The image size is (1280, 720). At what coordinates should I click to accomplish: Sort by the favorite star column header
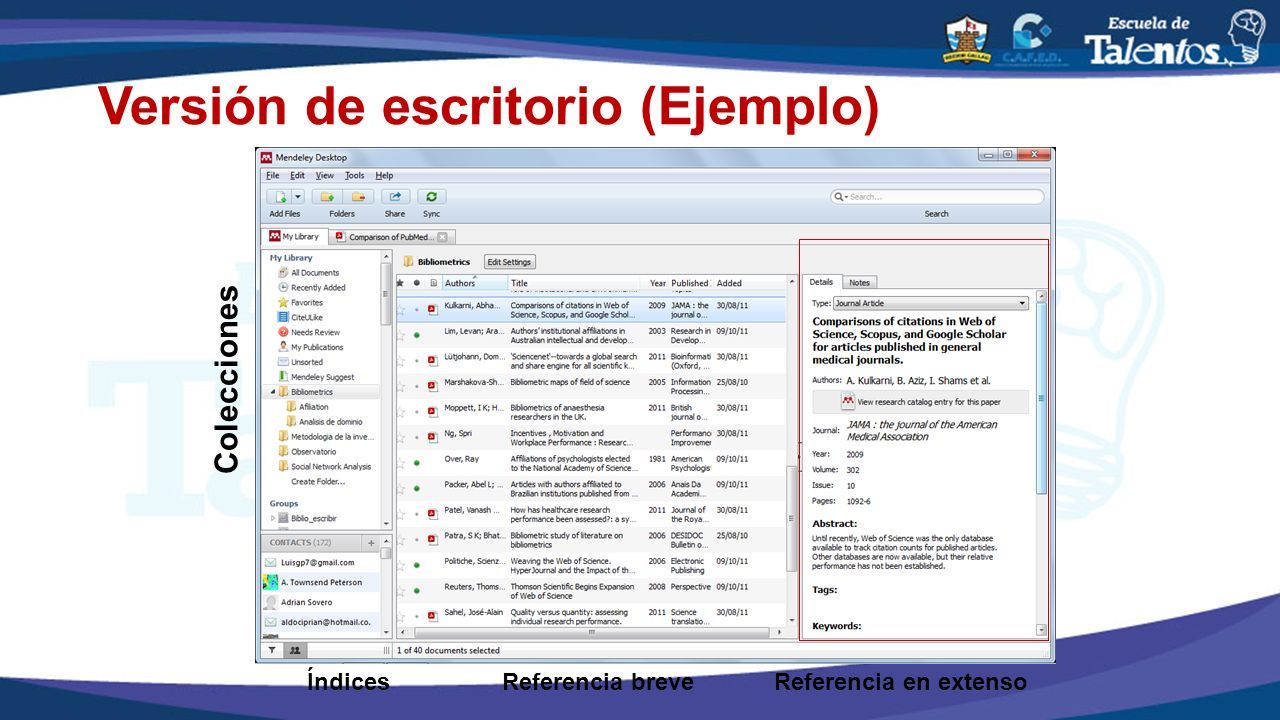click(401, 283)
